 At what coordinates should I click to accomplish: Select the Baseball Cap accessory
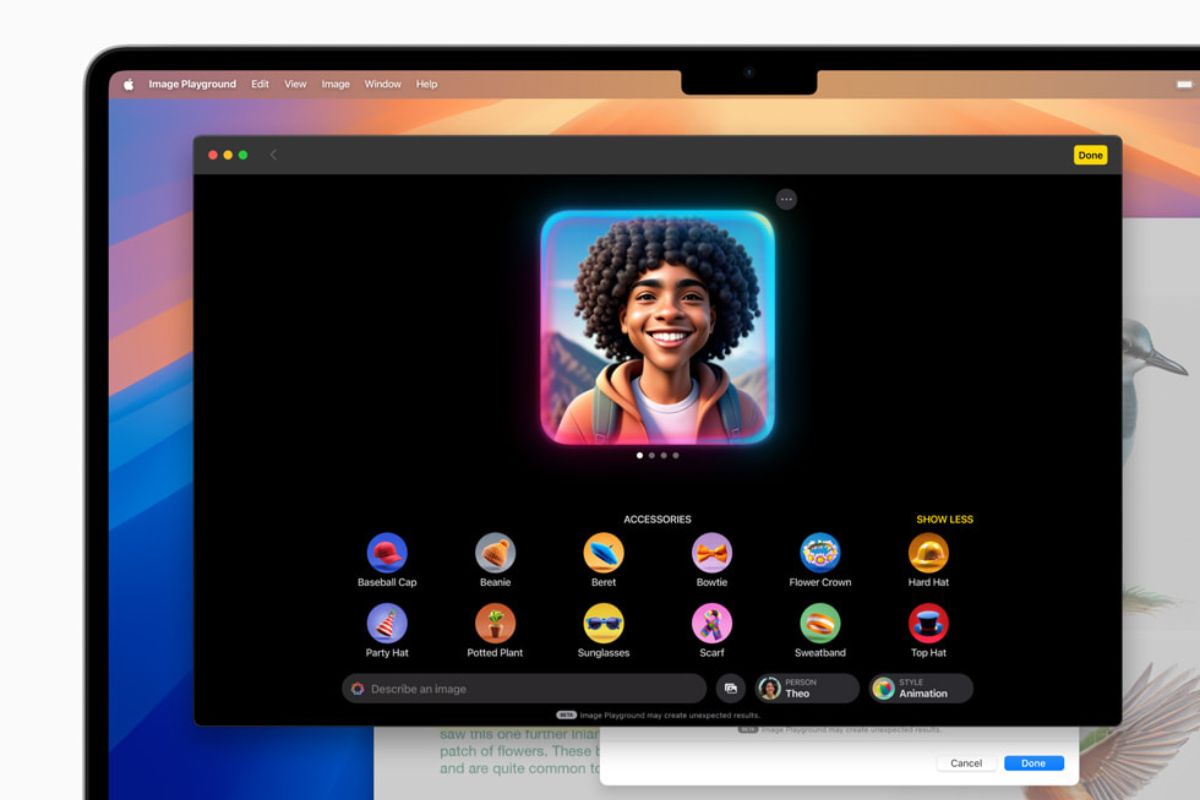point(387,554)
